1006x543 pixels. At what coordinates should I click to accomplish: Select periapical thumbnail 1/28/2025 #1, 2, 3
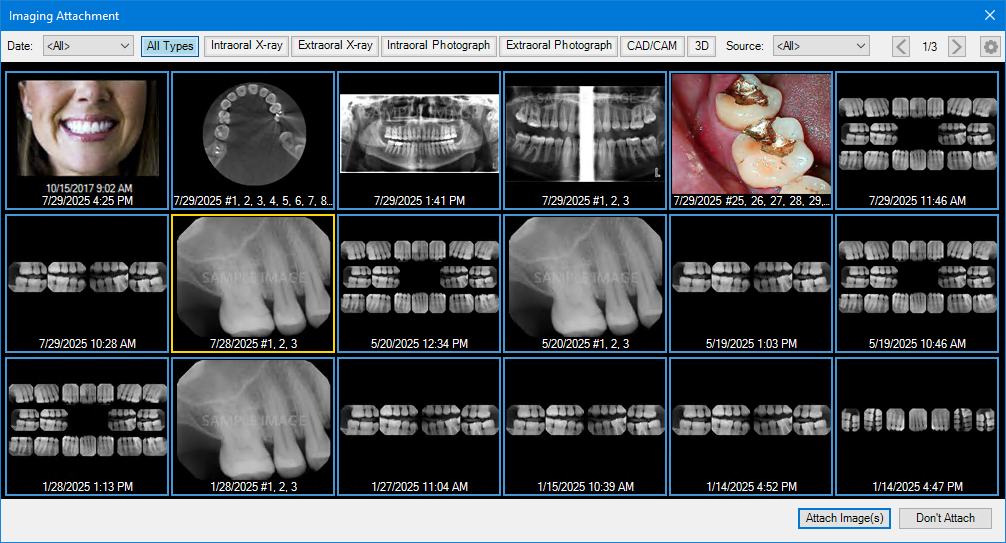[253, 427]
